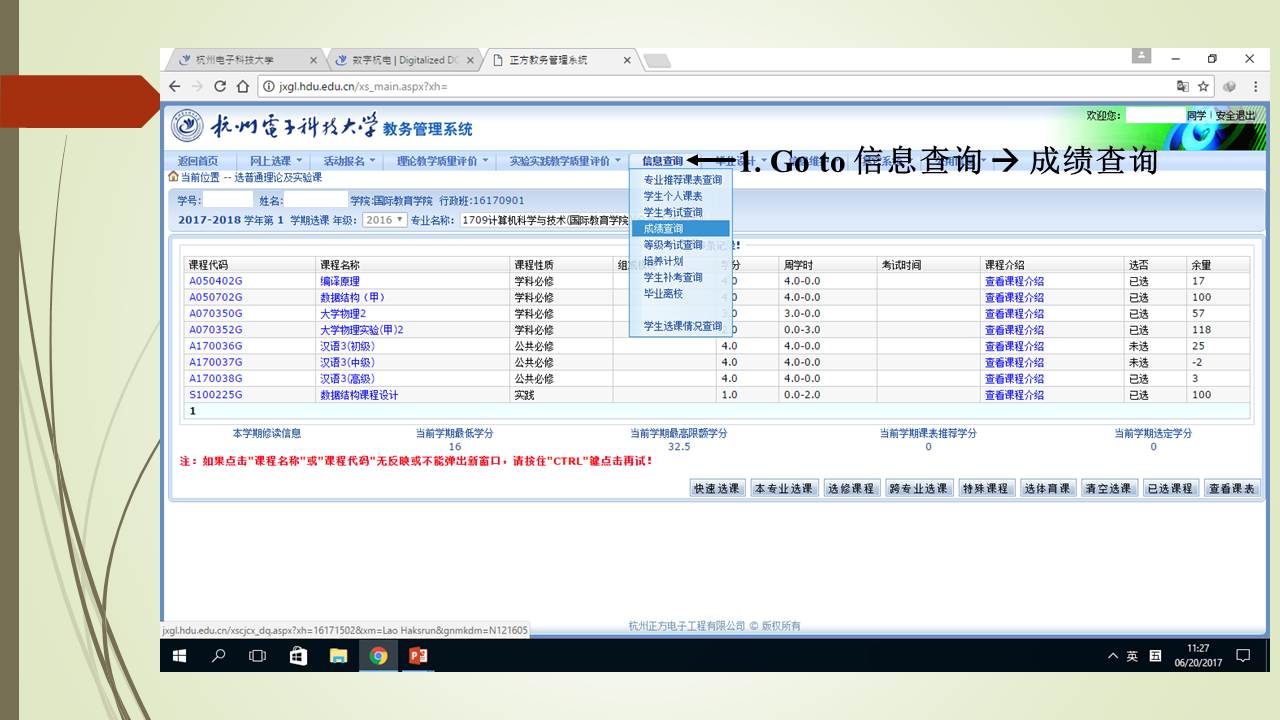Select 学生选课情况查询 from the dropdown
The height and width of the screenshot is (720, 1280).
682,326
